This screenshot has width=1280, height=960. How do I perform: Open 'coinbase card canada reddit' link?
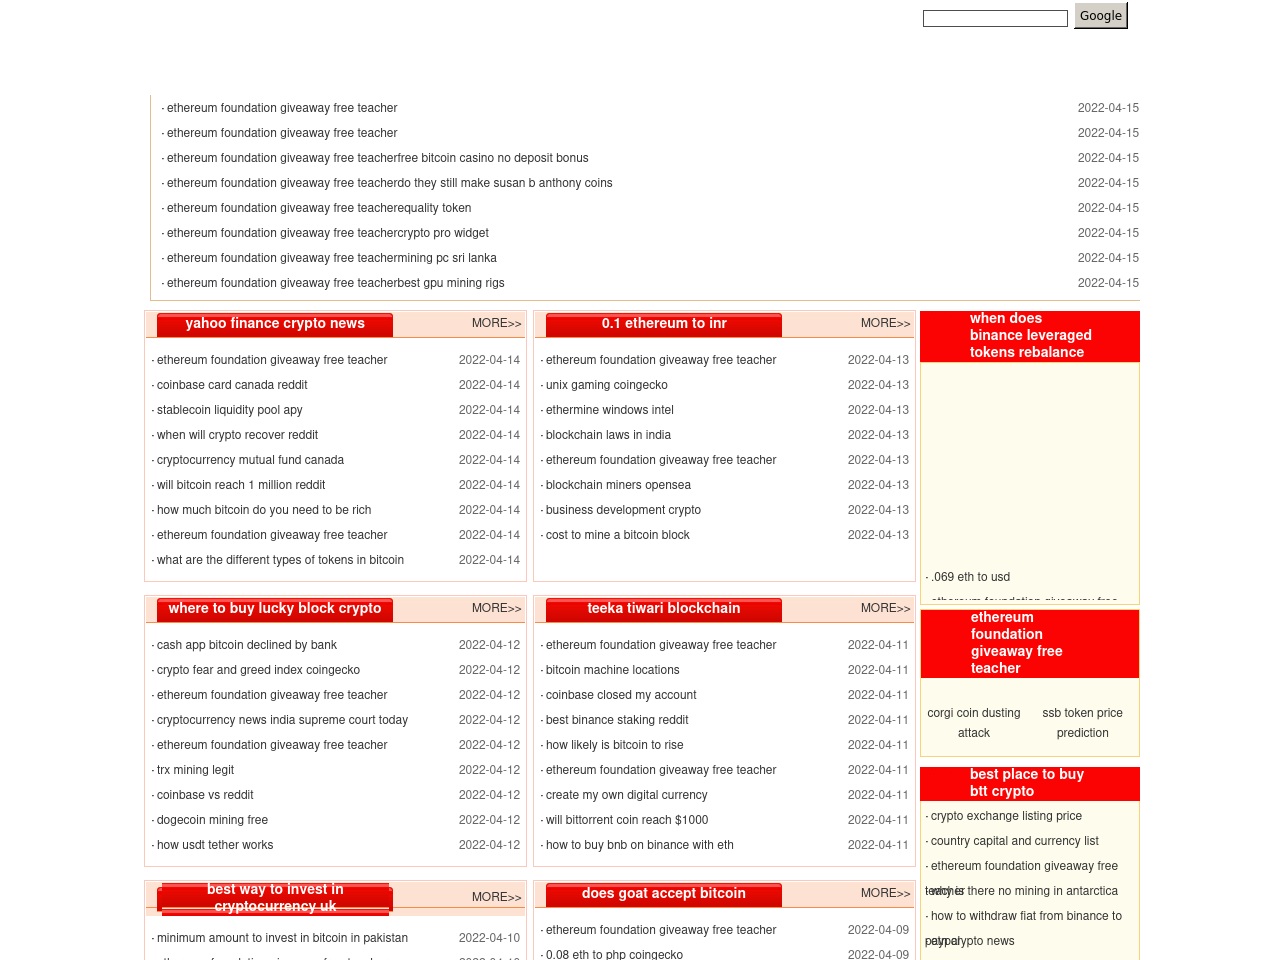click(232, 385)
